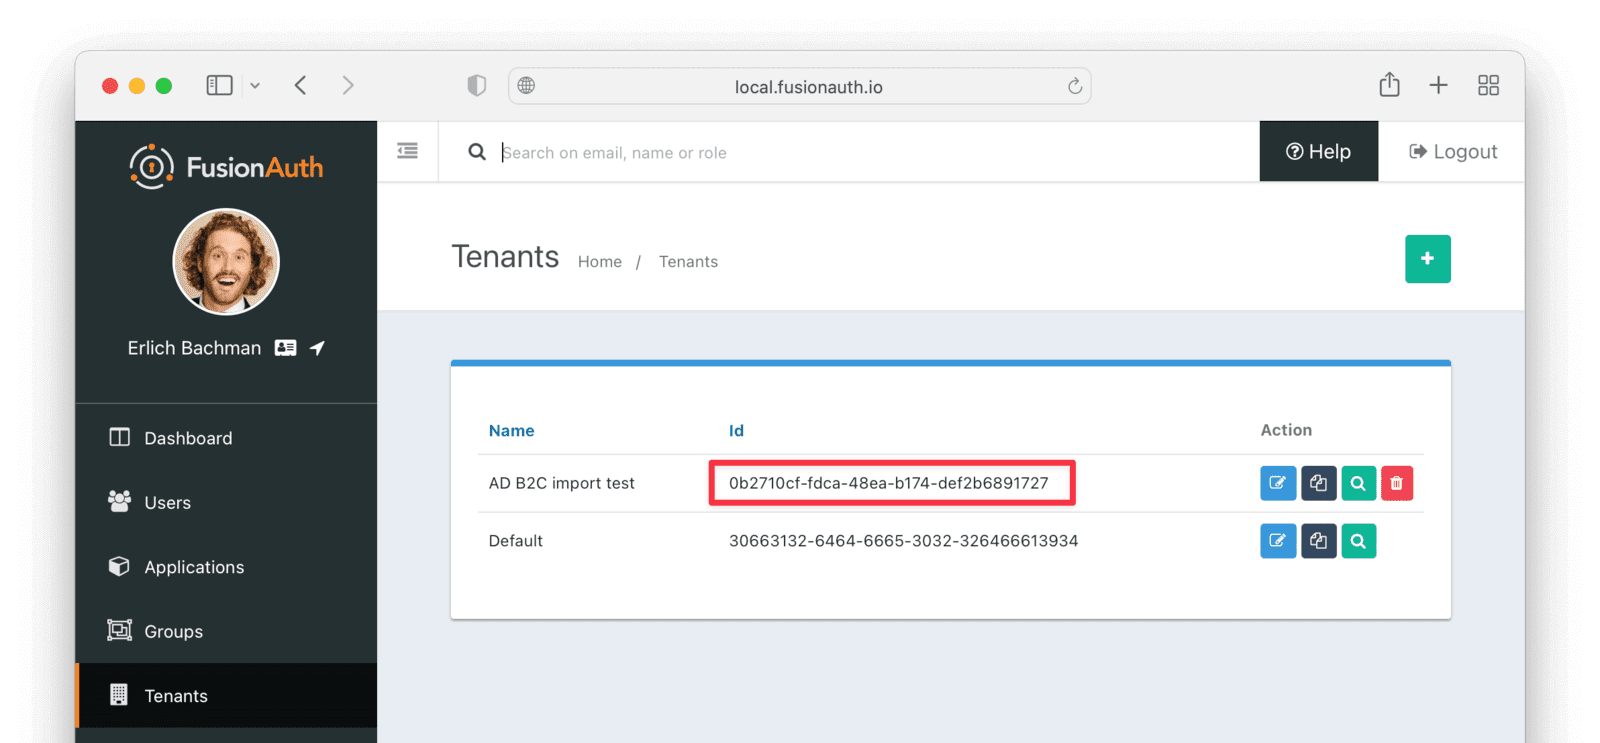Delete the AD B2C import test tenant
1600x743 pixels.
pos(1397,483)
